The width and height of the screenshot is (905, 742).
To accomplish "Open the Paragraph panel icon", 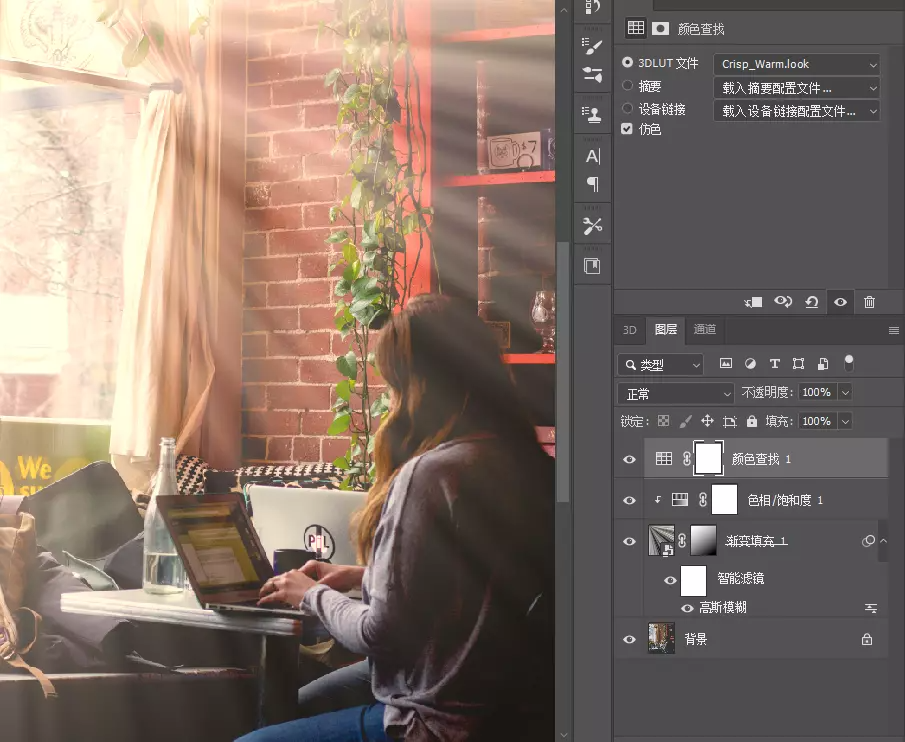I will (593, 184).
